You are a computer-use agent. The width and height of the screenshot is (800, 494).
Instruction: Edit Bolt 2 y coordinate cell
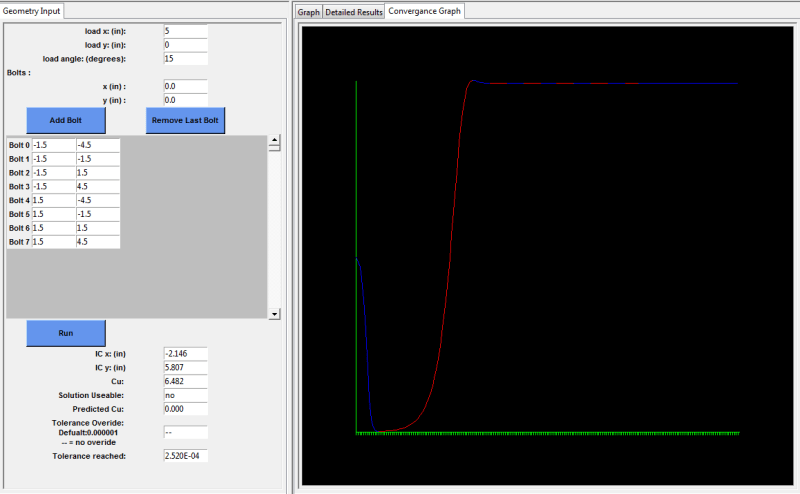98,172
